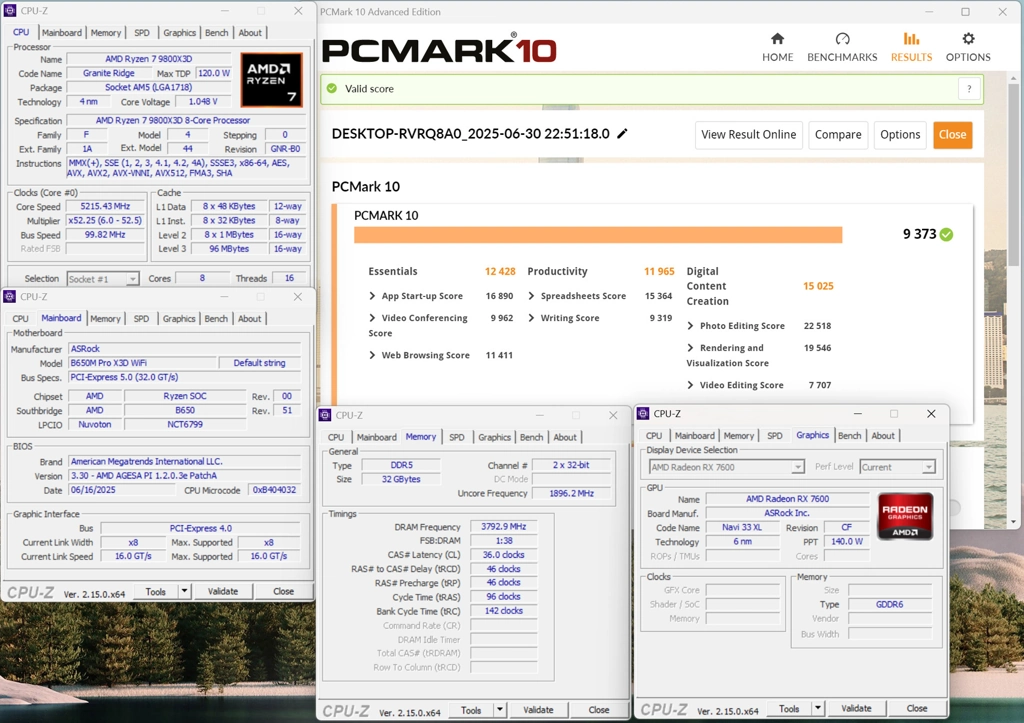The height and width of the screenshot is (723, 1024).
Task: Go to Results chart icon section
Action: pyautogui.click(x=911, y=47)
